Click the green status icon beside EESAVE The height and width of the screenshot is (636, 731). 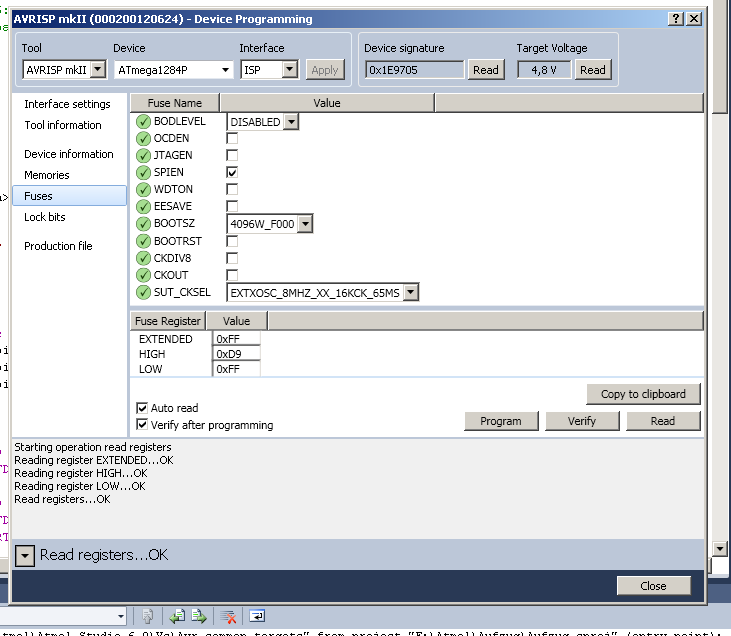(143, 207)
